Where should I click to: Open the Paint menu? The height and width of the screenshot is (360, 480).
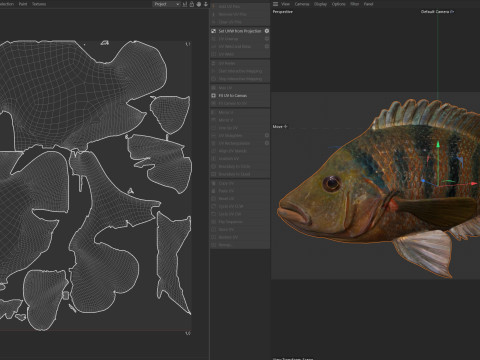point(23,4)
